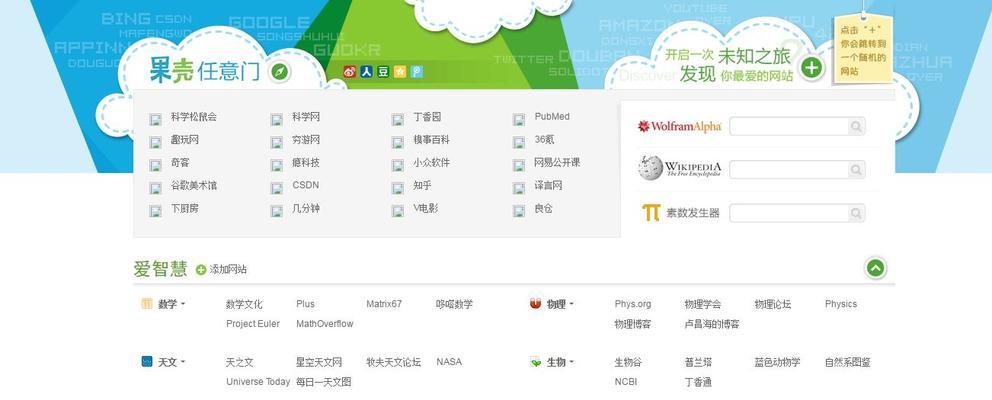Click the prime generator pi icon

(x=651, y=213)
